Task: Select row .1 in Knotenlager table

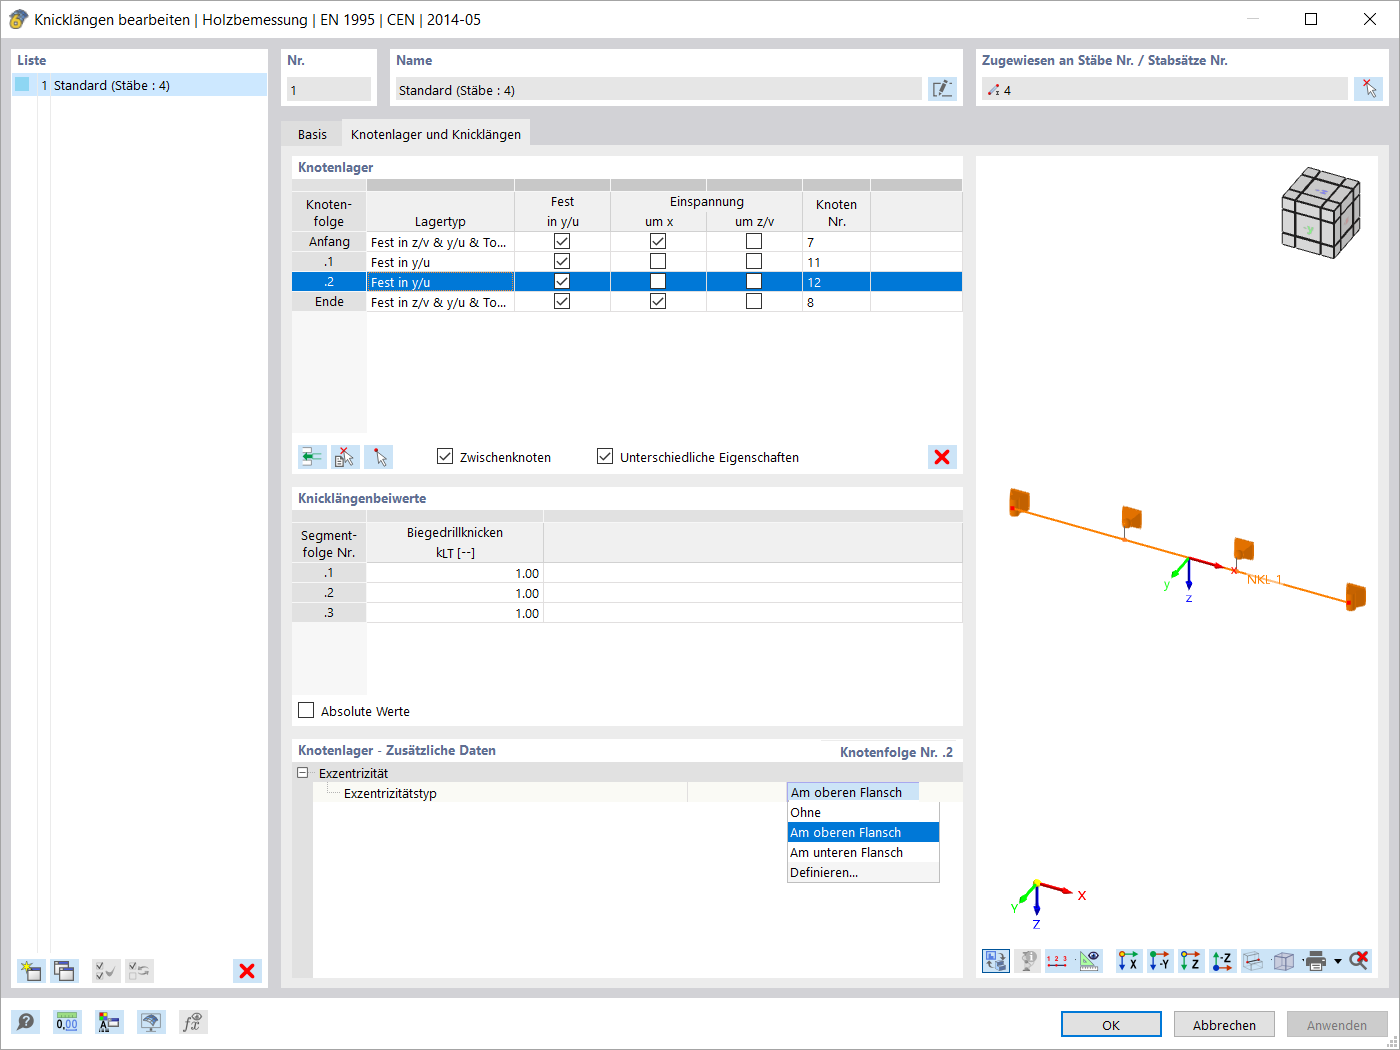Action: pyautogui.click(x=329, y=262)
